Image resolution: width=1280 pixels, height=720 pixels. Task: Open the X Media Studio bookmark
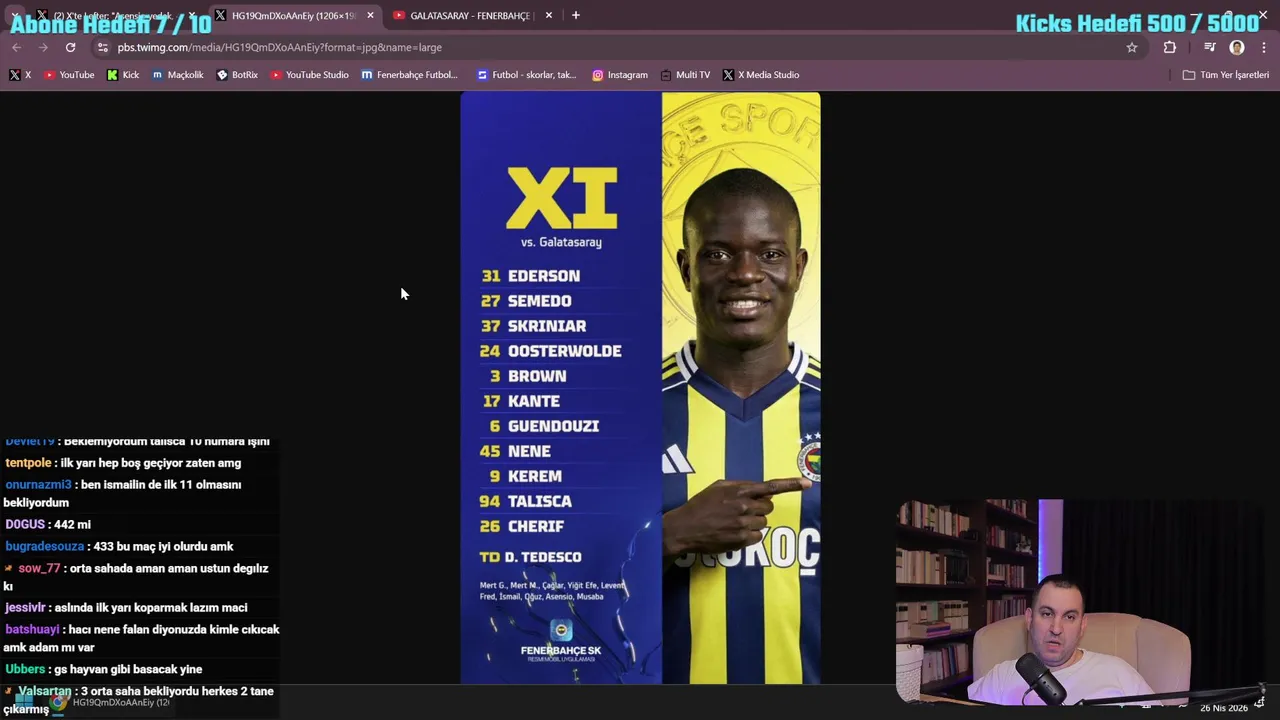(761, 75)
